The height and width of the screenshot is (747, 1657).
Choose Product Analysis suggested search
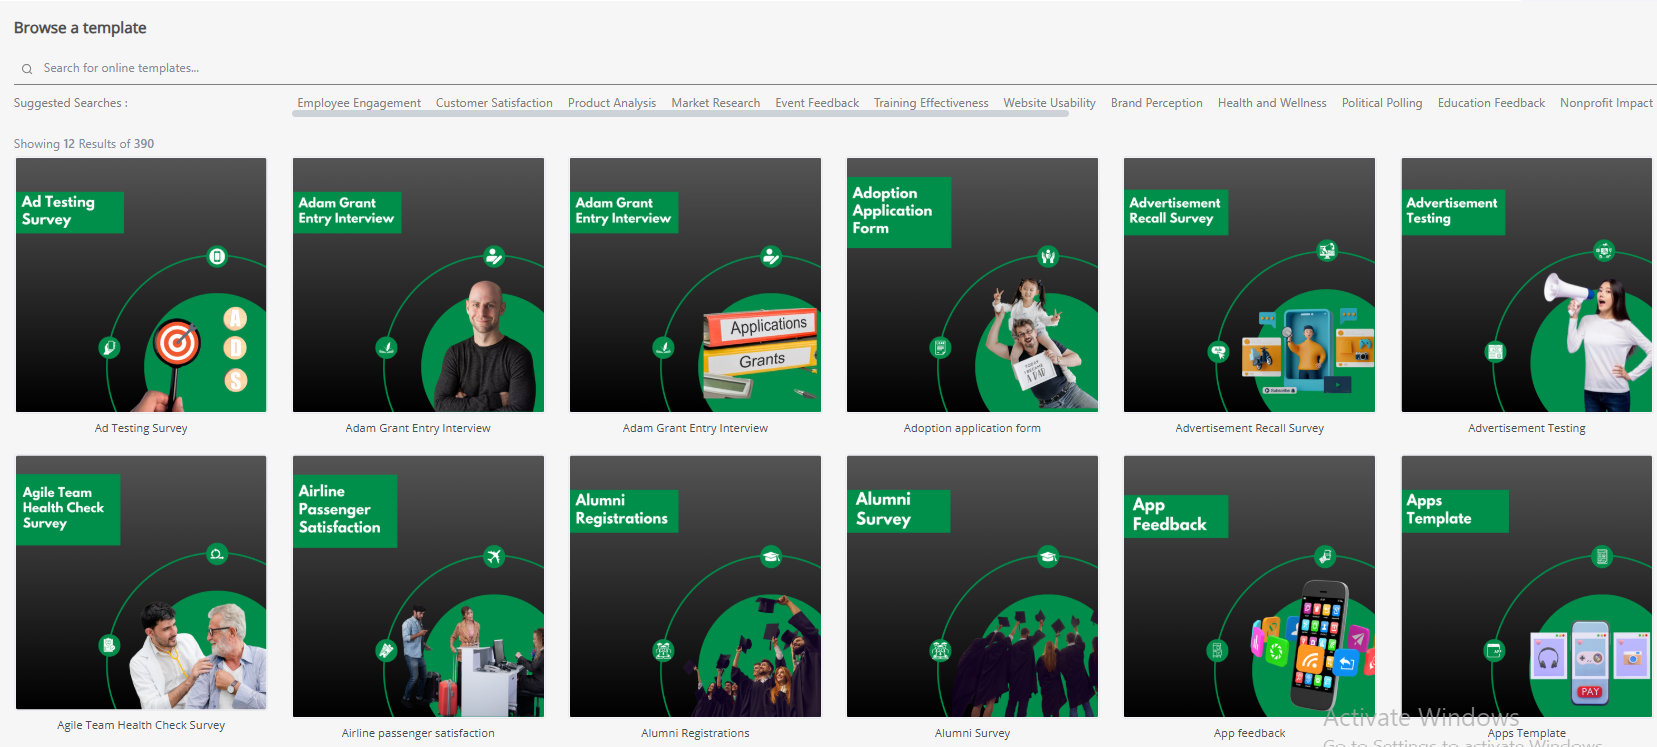tap(612, 103)
